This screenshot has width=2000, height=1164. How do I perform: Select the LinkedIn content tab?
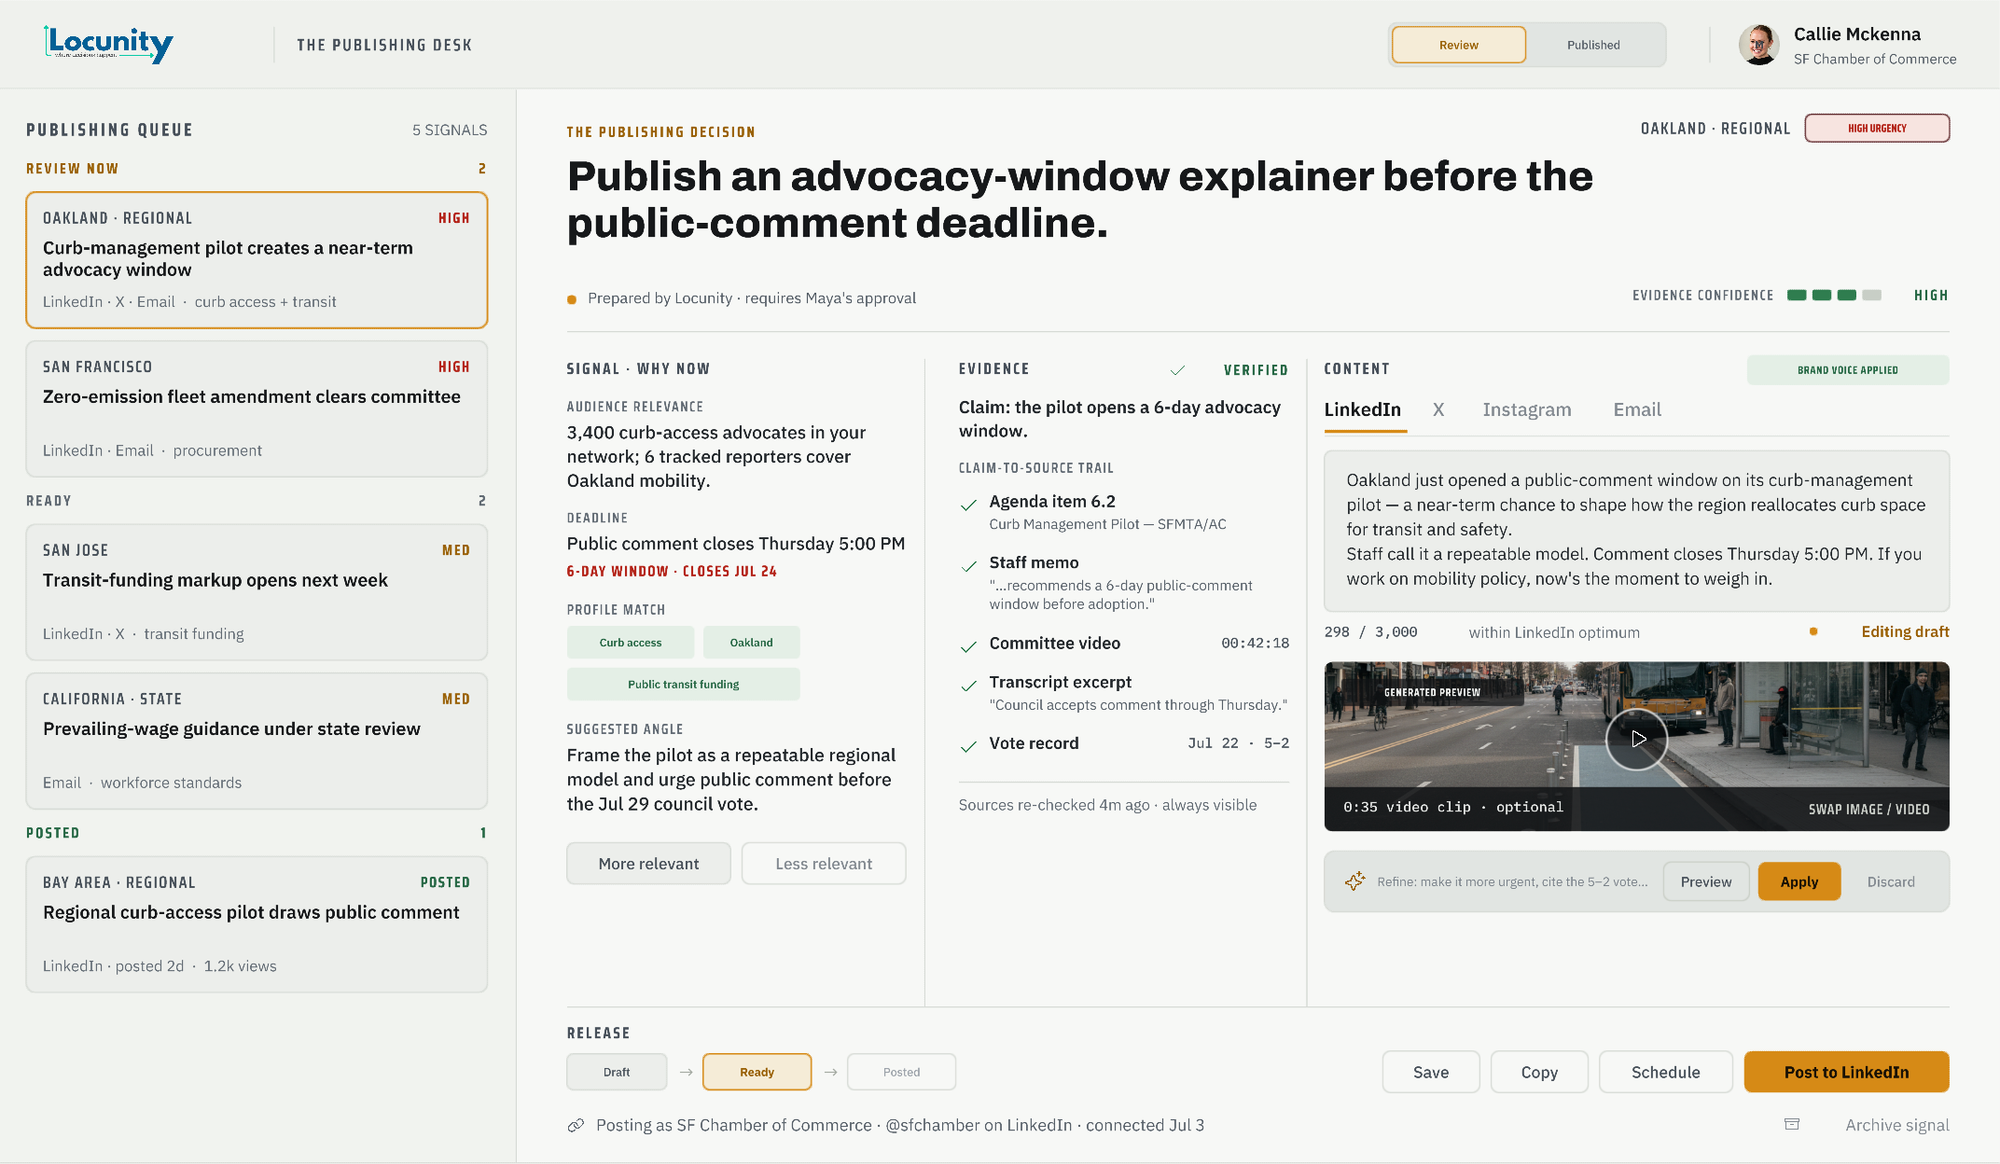coord(1362,410)
